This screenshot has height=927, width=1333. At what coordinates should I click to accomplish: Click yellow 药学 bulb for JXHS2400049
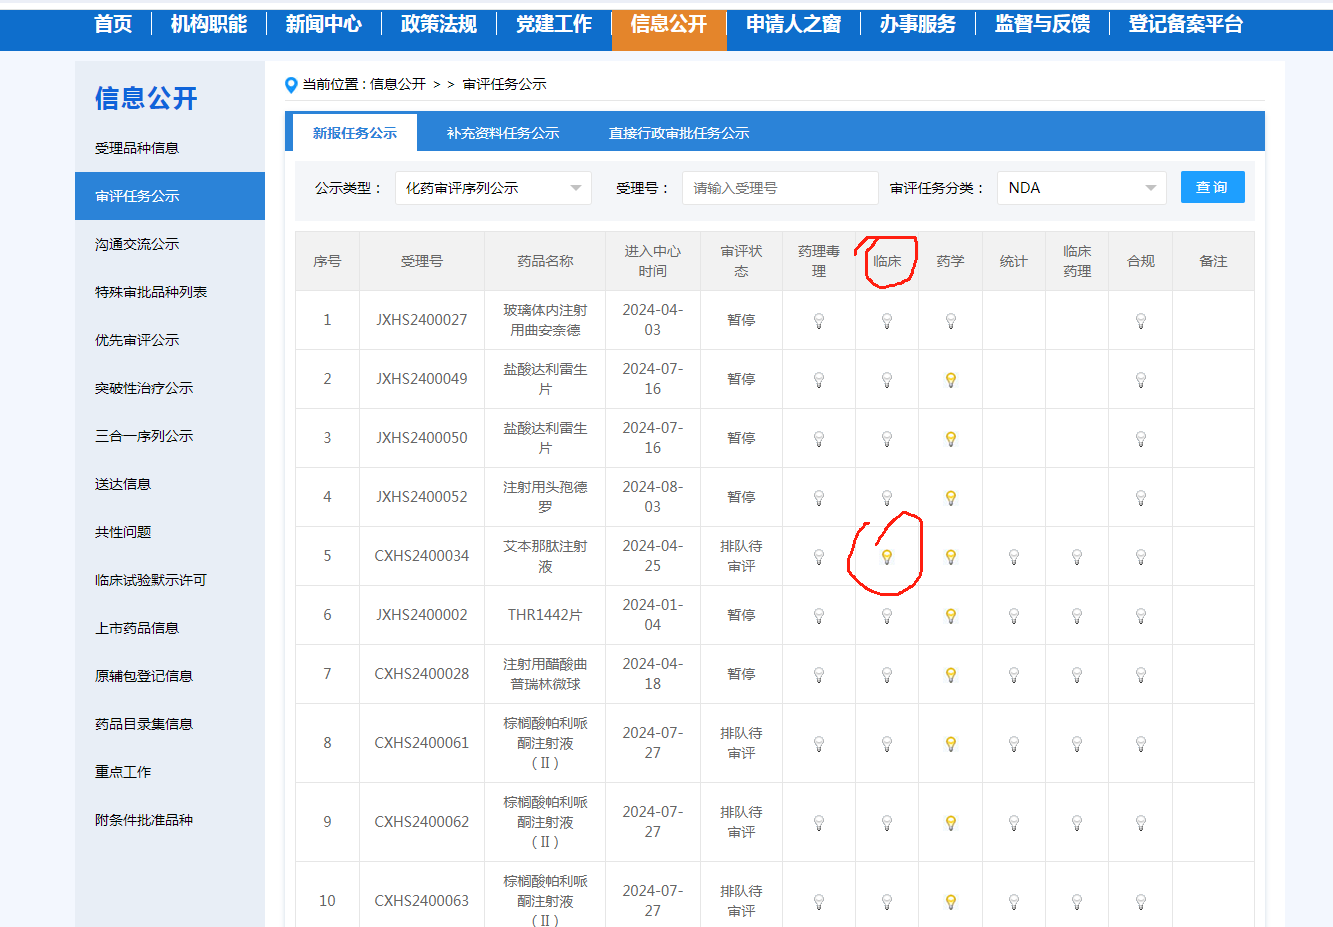pos(951,380)
